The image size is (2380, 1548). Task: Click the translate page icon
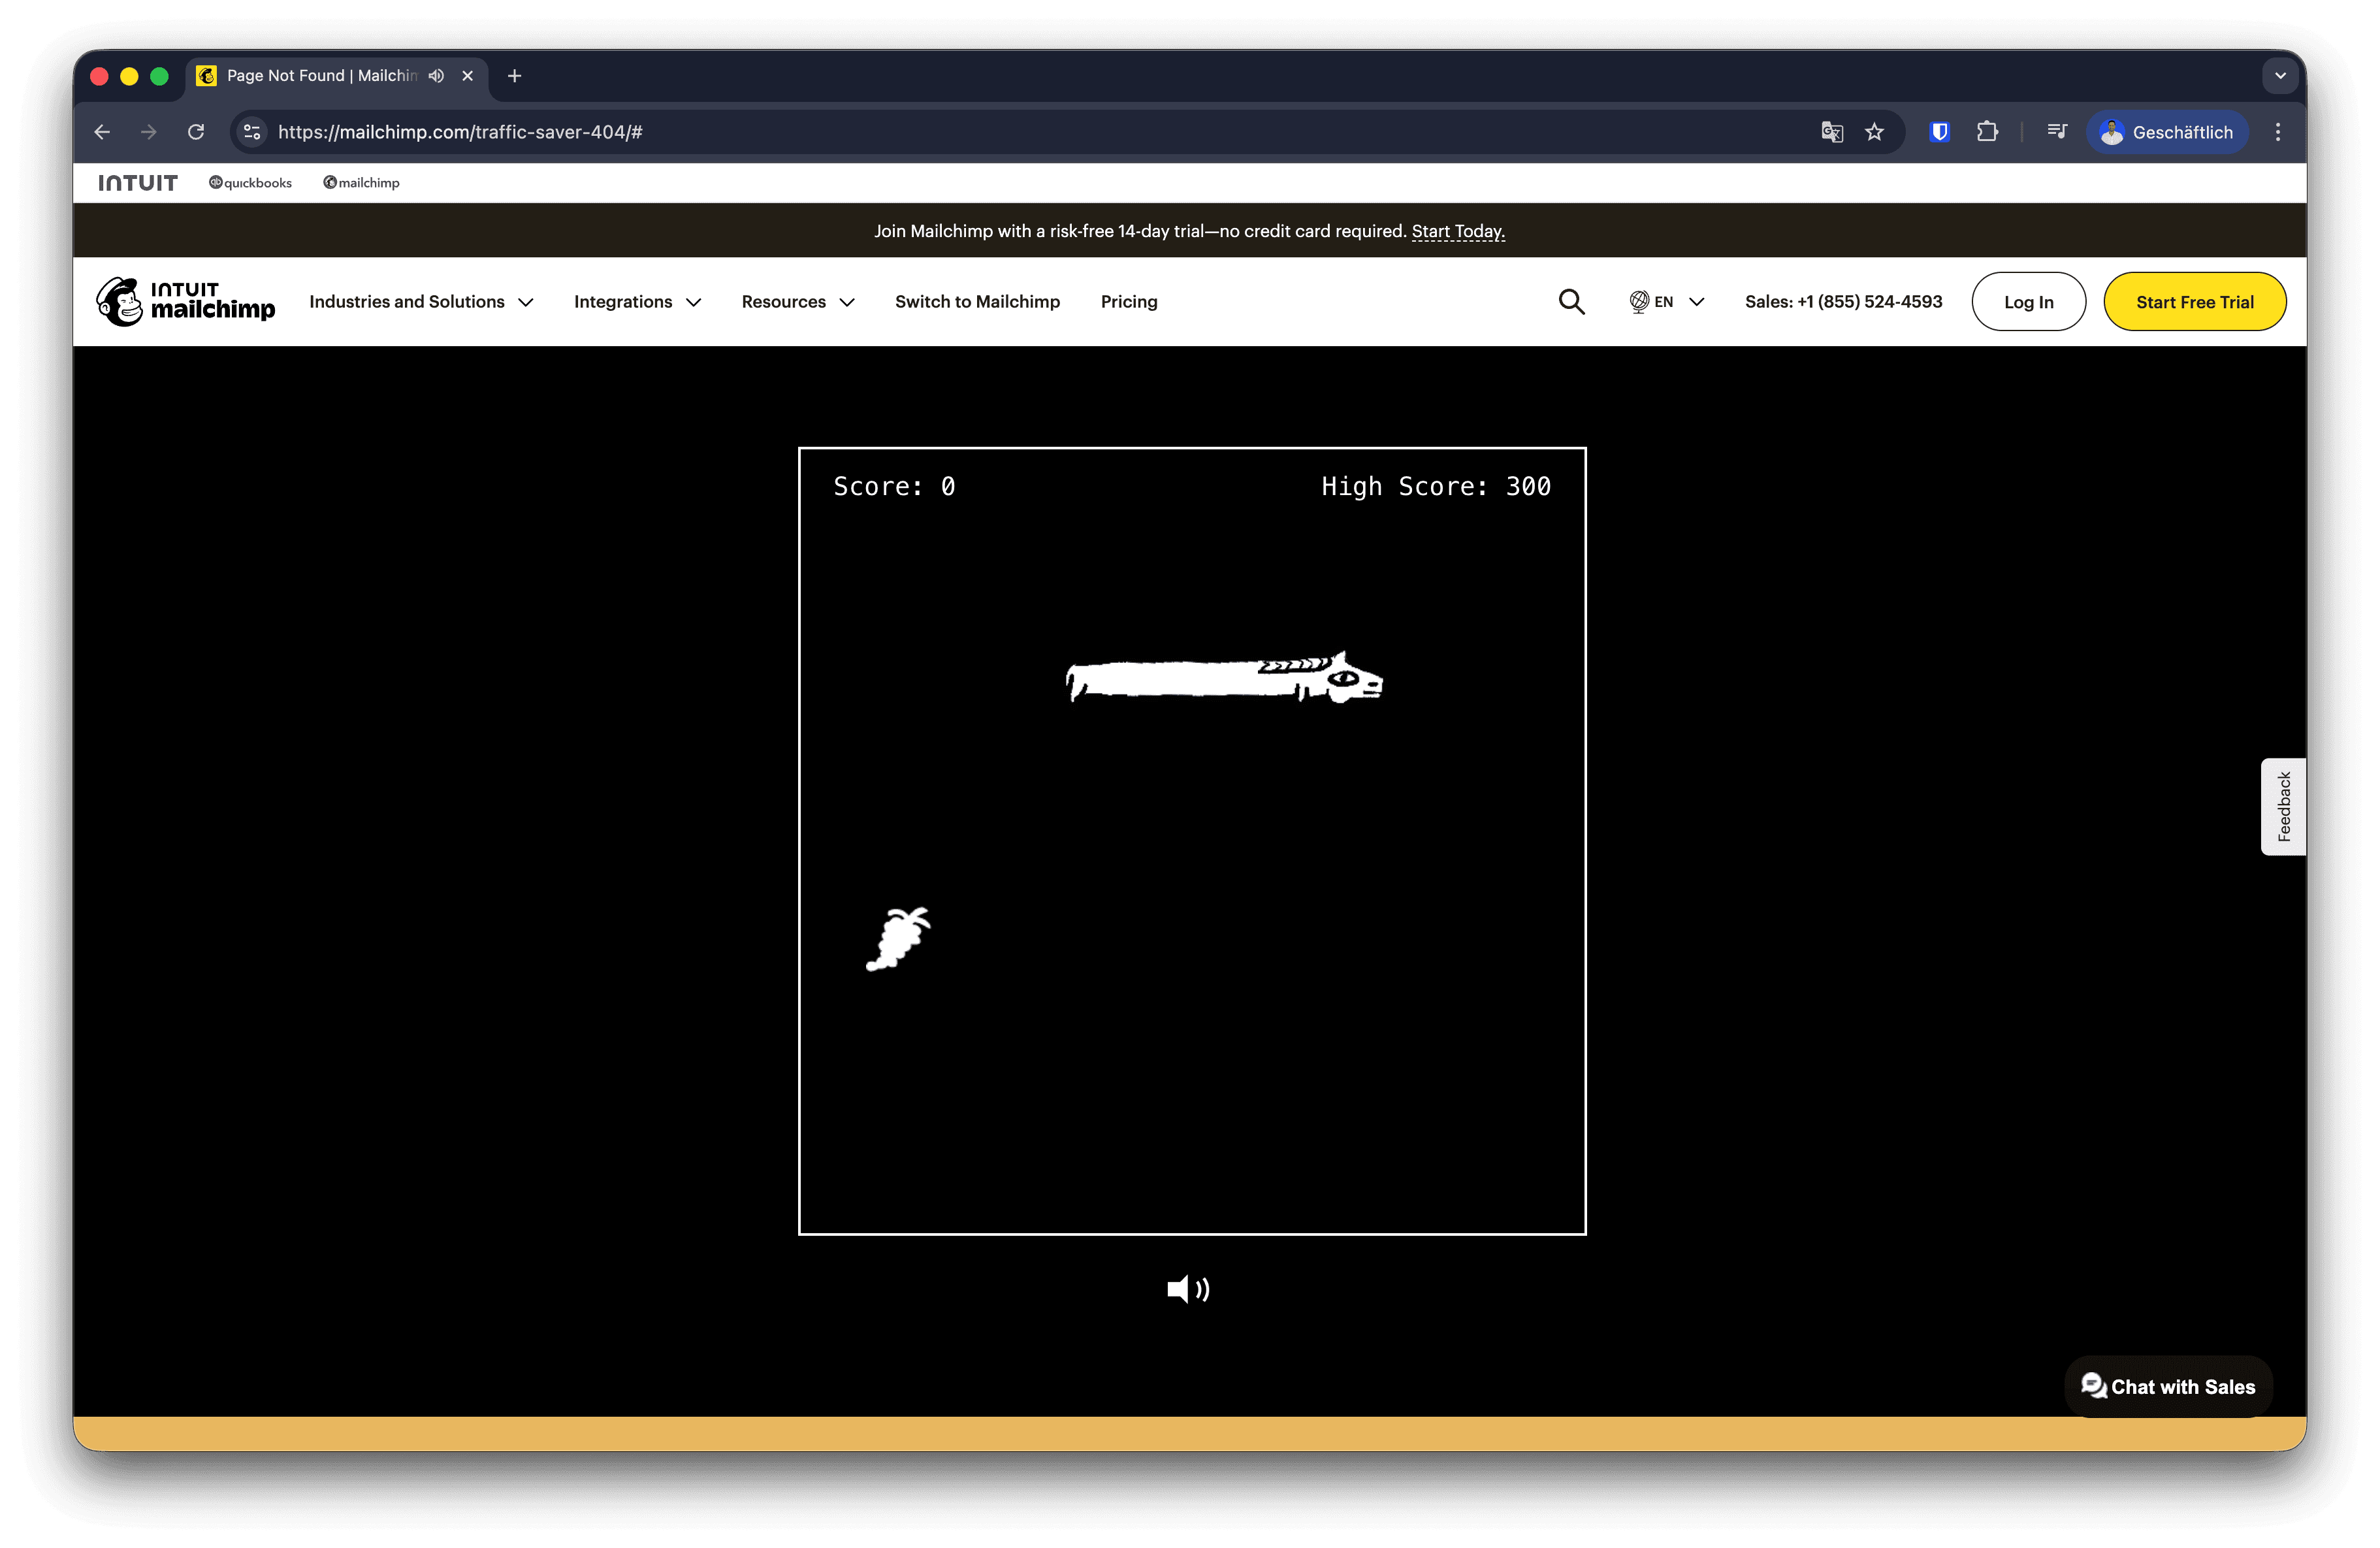(1831, 132)
